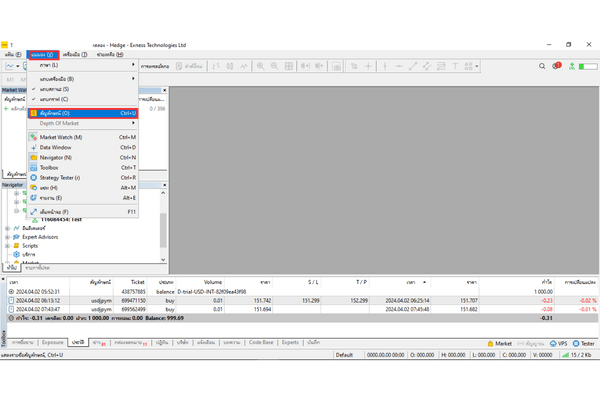The width and height of the screenshot is (600, 400).
Task: Click the Toolbox entry icon
Action: (33, 167)
